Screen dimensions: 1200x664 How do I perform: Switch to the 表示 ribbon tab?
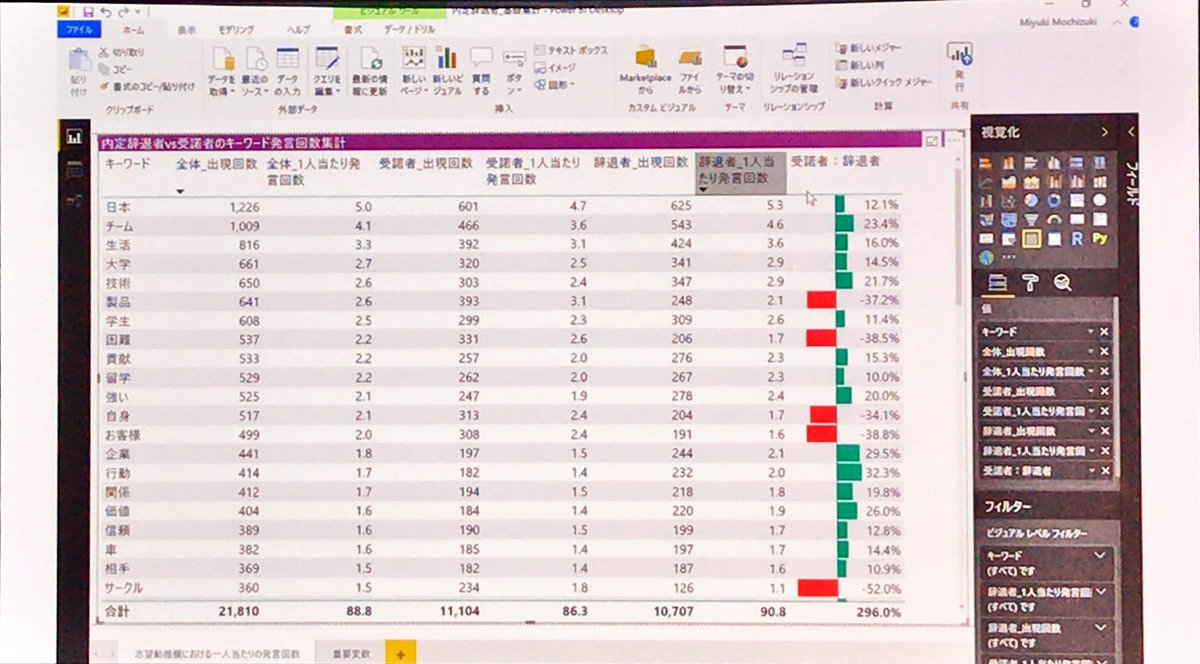[187, 30]
